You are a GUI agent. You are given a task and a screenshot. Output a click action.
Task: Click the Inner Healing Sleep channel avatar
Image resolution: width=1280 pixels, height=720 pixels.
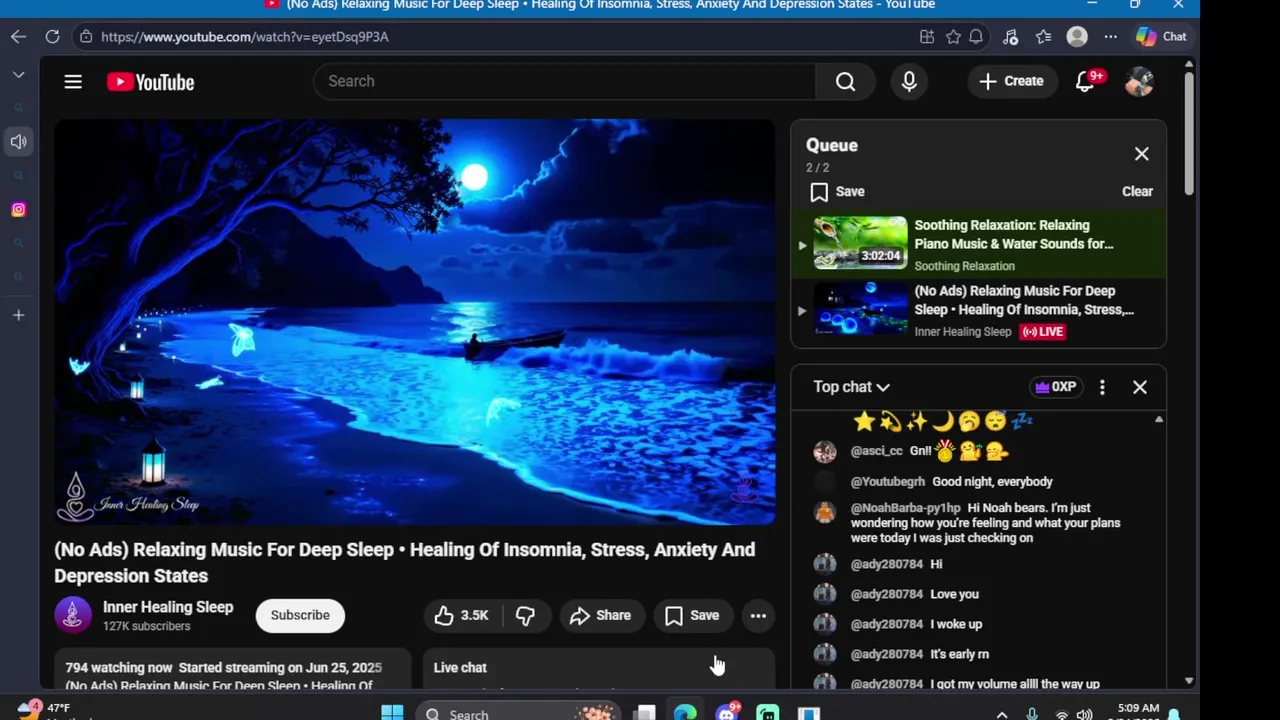73,615
